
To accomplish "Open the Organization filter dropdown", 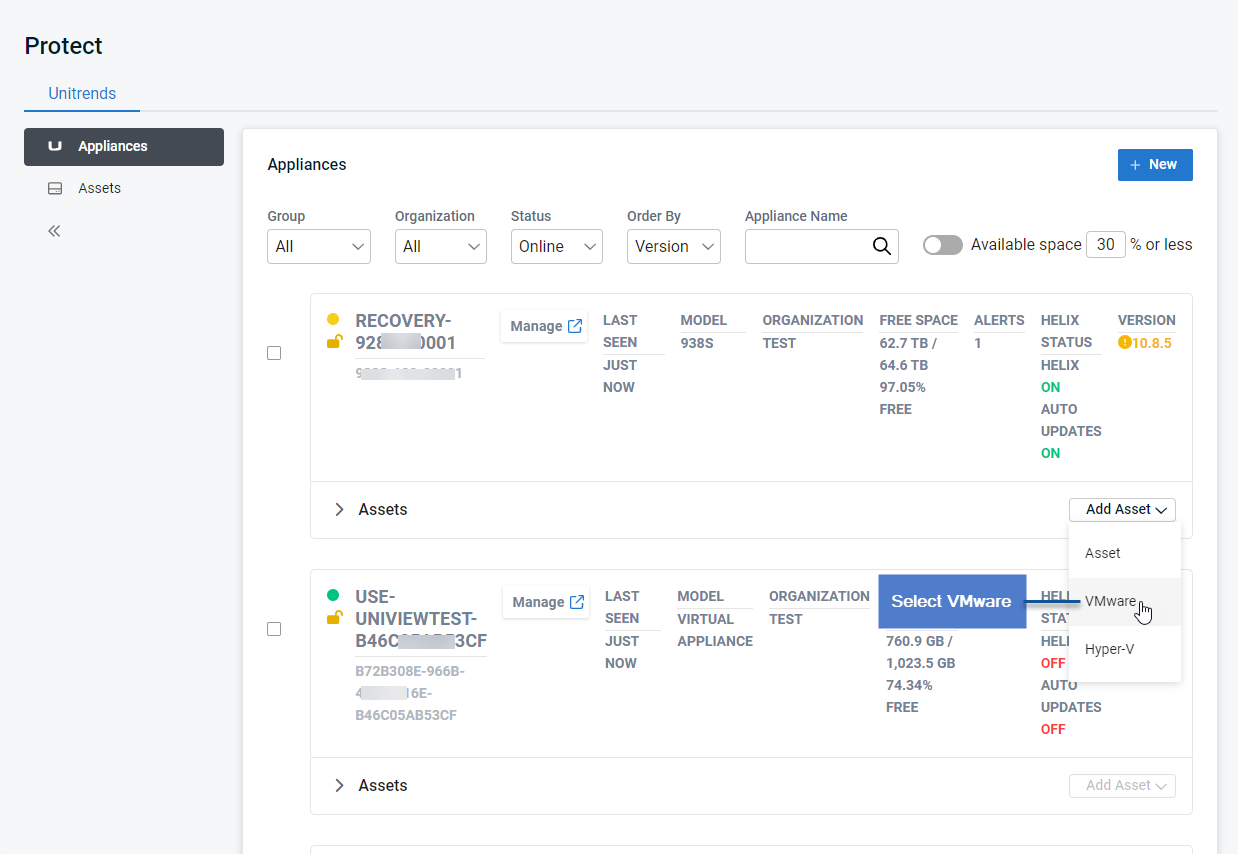I will click(x=441, y=246).
